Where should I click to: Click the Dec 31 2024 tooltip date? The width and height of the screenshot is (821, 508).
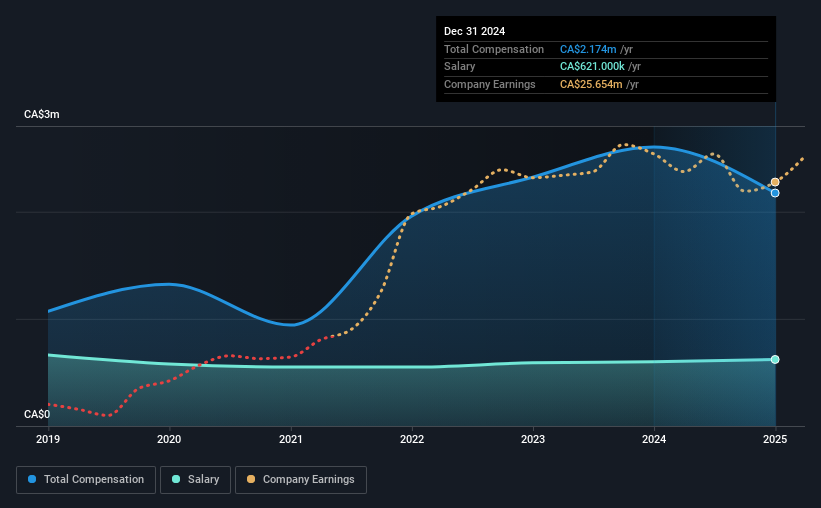(x=474, y=31)
